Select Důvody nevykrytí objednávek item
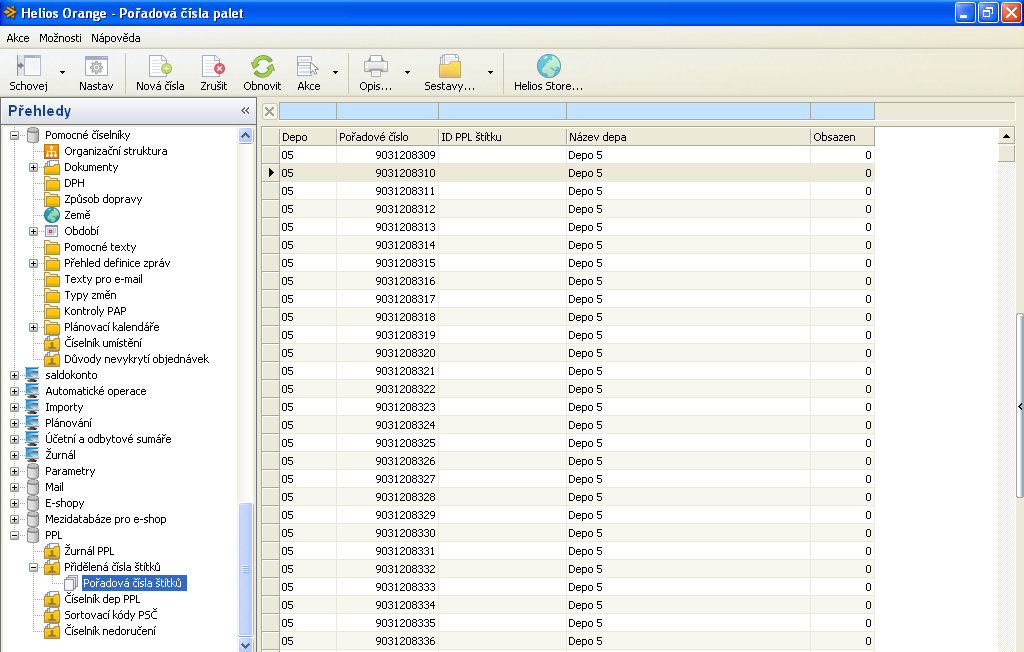 click(x=136, y=359)
